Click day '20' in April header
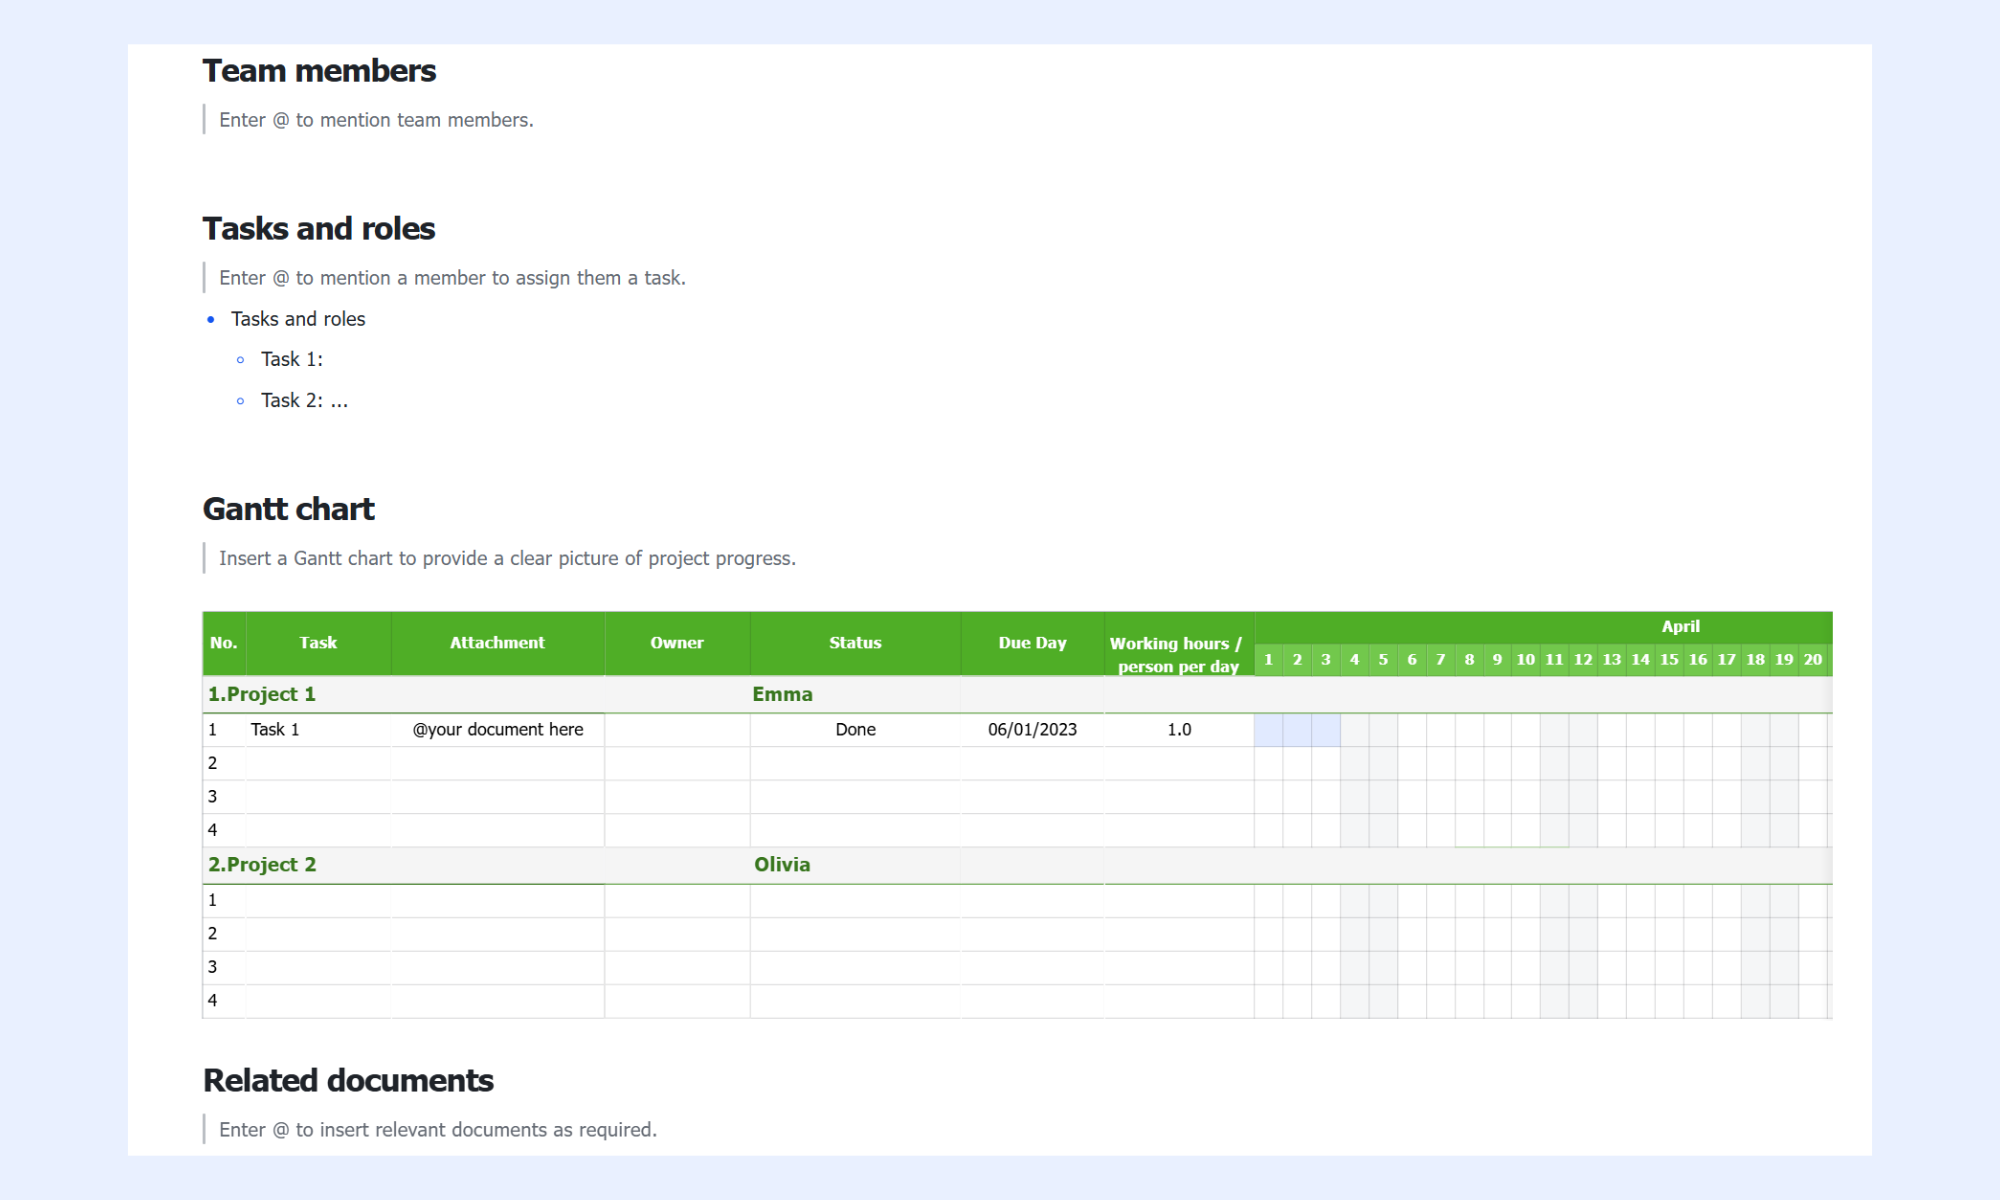This screenshot has height=1200, width=2000. point(1813,660)
